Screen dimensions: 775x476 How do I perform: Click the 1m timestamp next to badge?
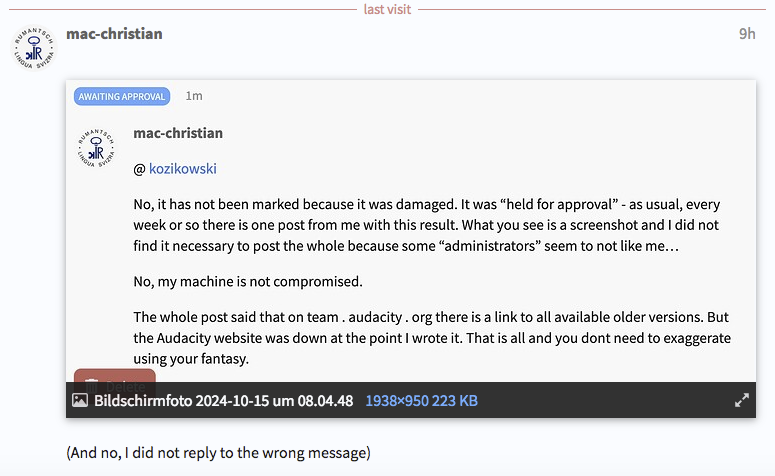click(x=194, y=96)
